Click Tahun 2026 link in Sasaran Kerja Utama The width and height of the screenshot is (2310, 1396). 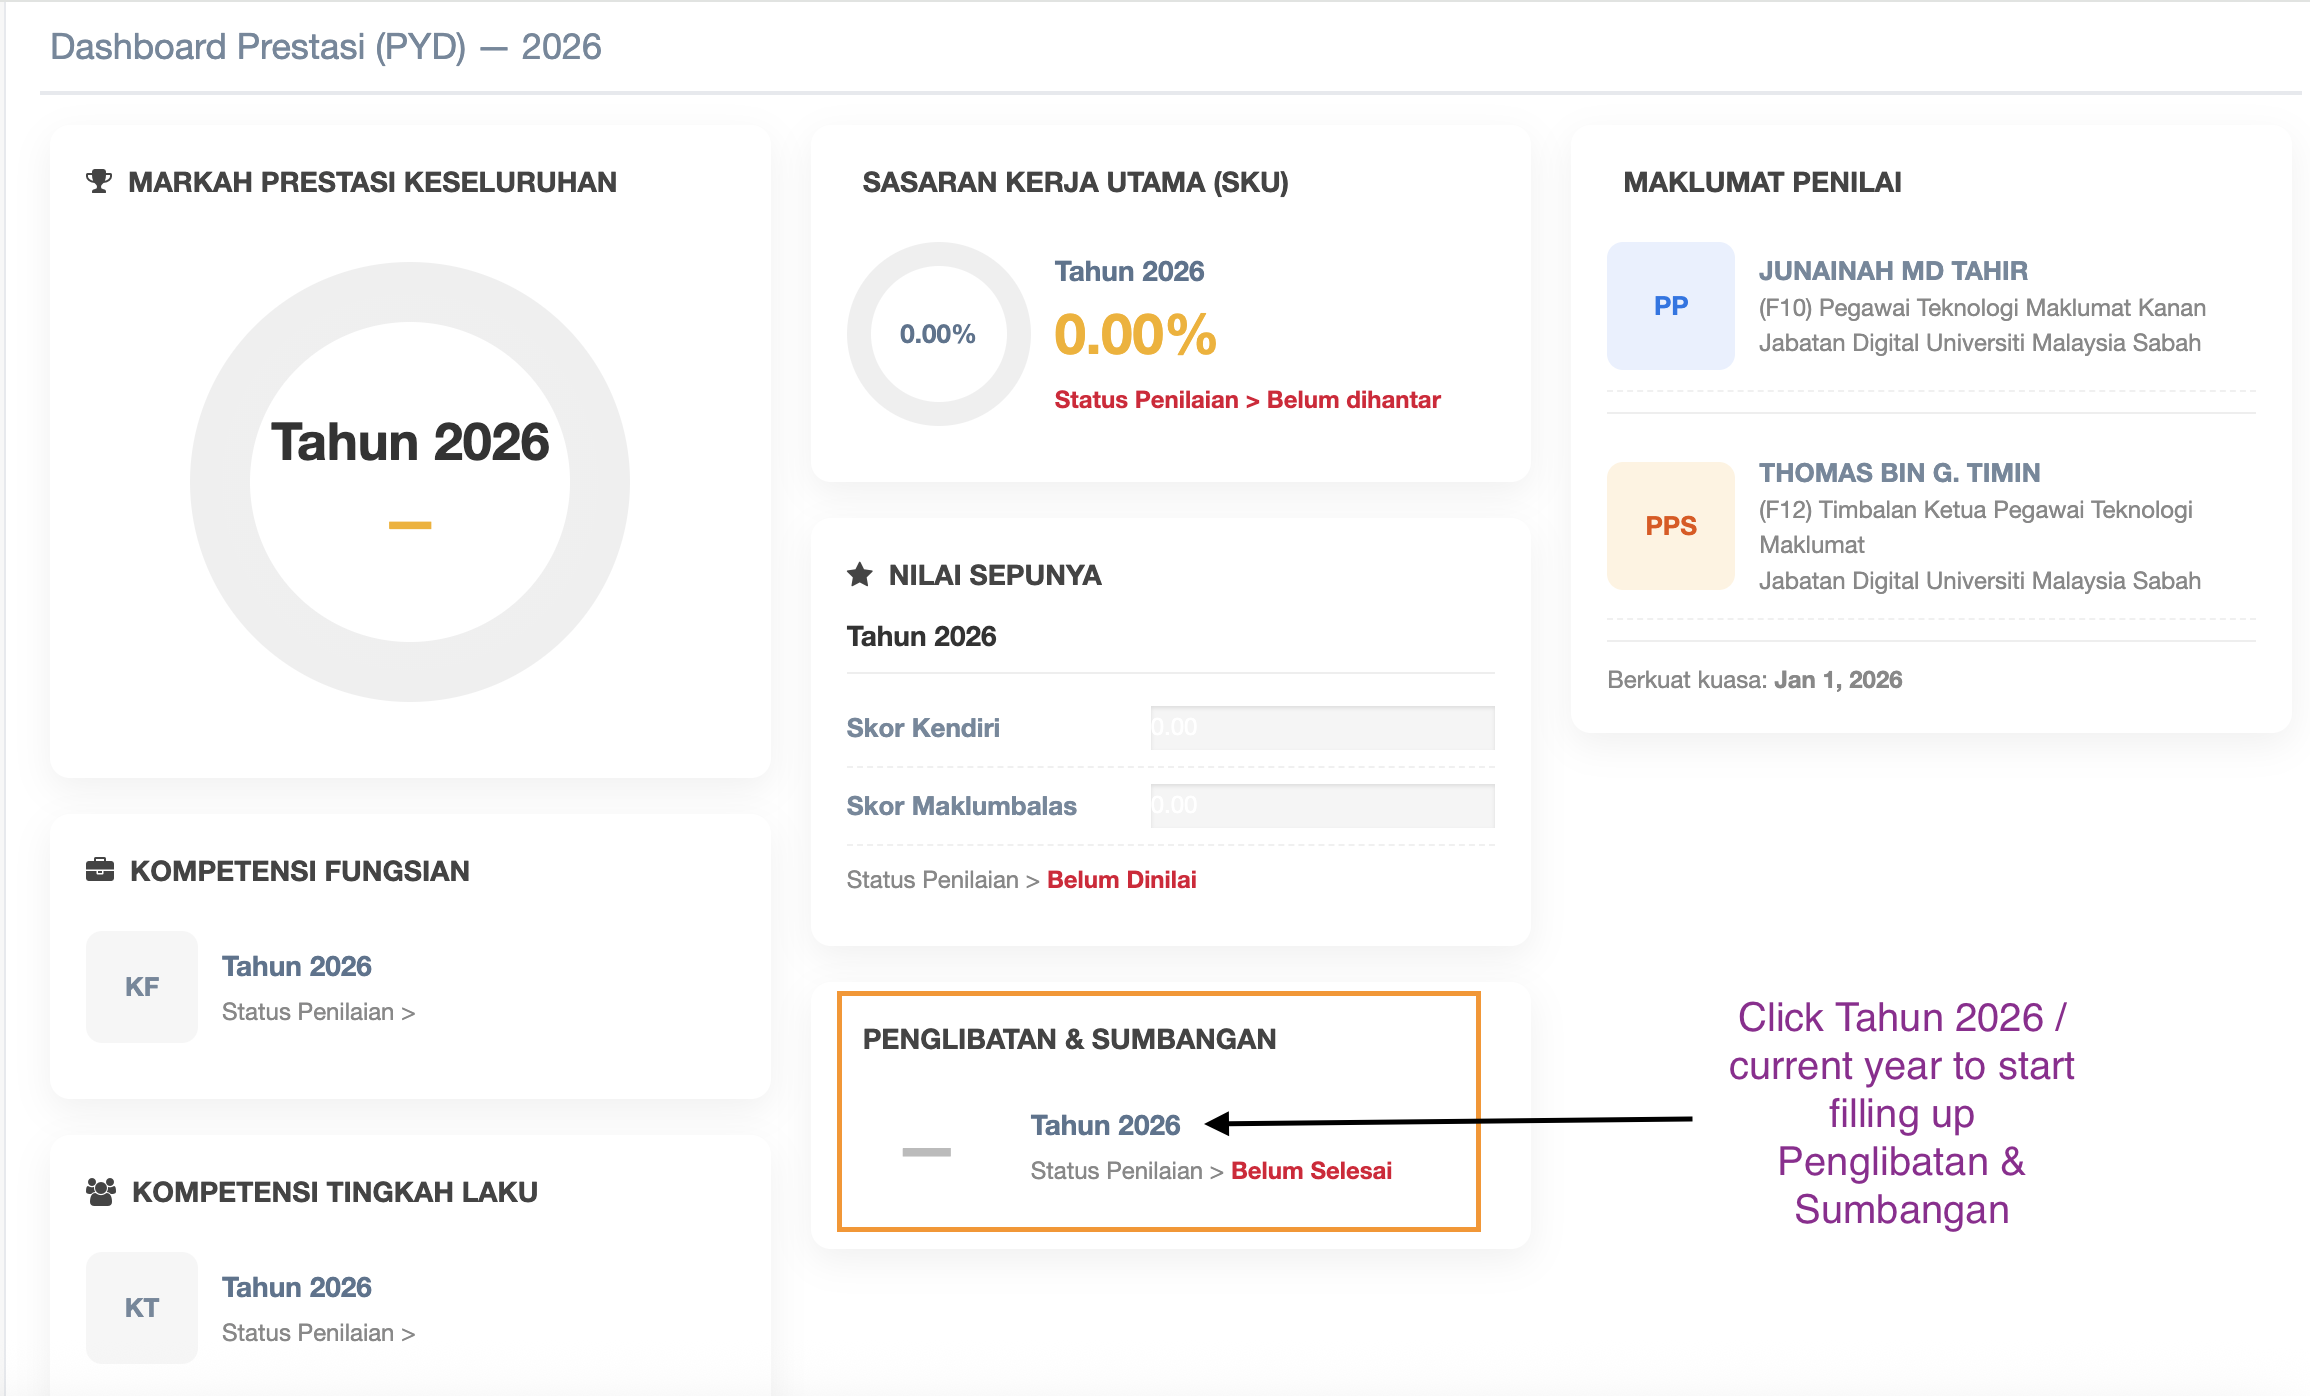(x=1129, y=271)
